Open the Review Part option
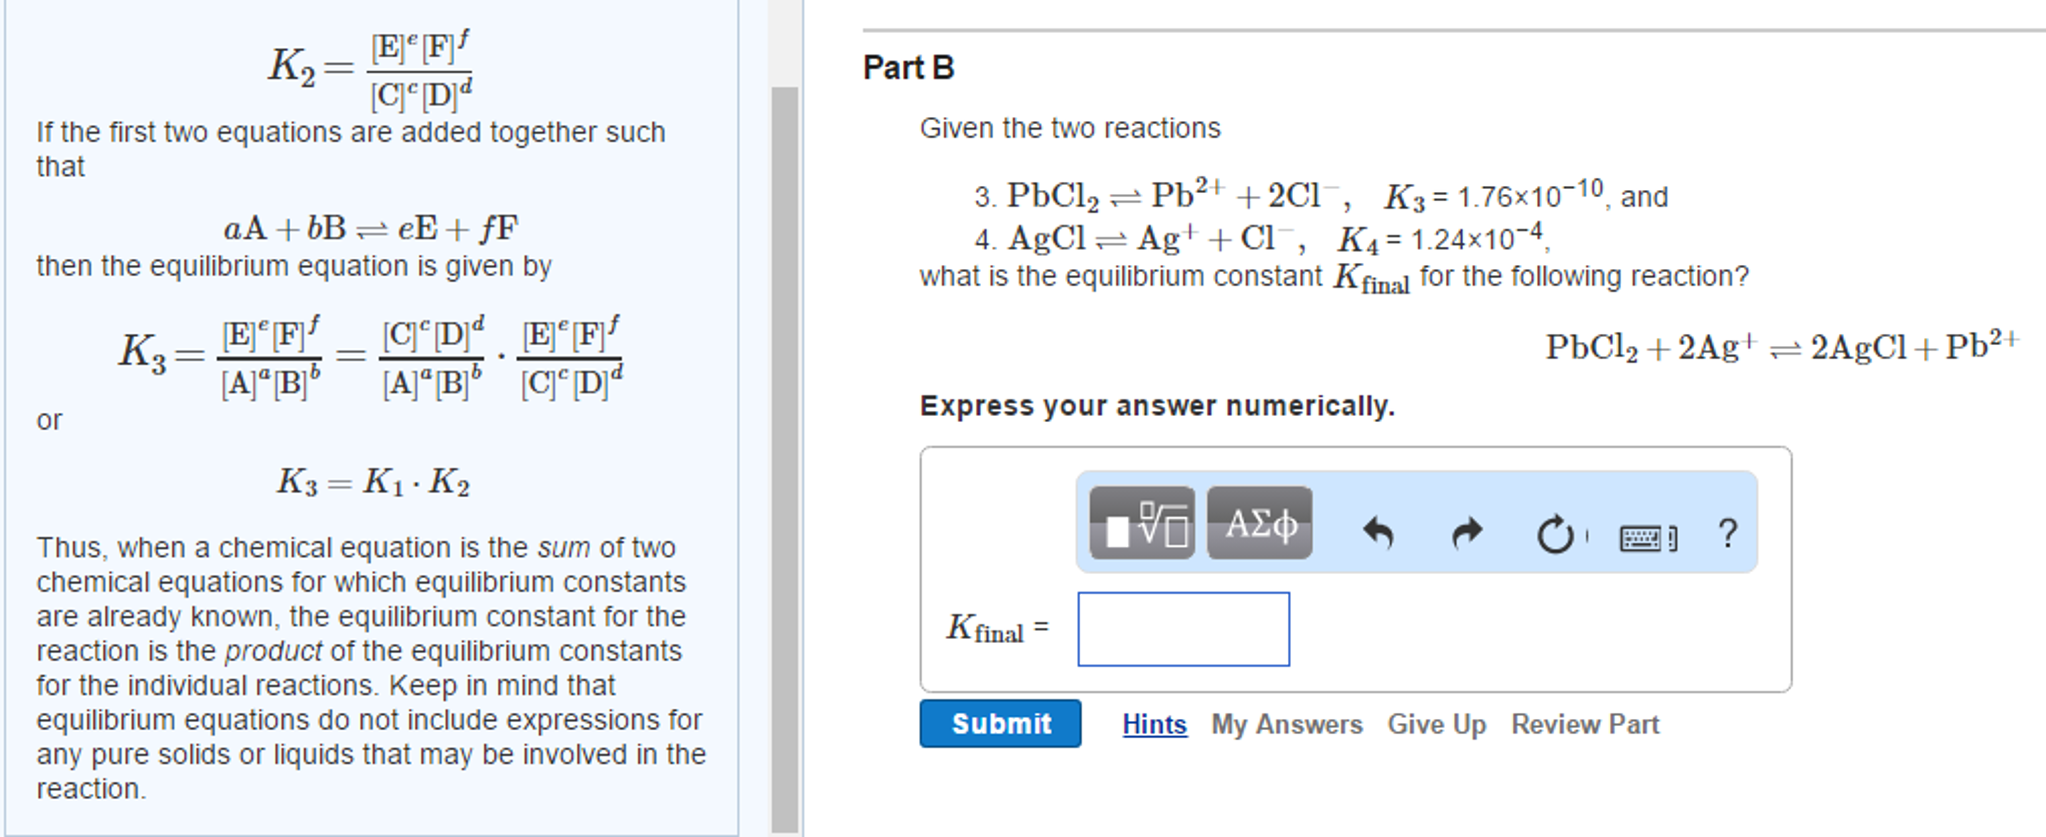 (1583, 724)
